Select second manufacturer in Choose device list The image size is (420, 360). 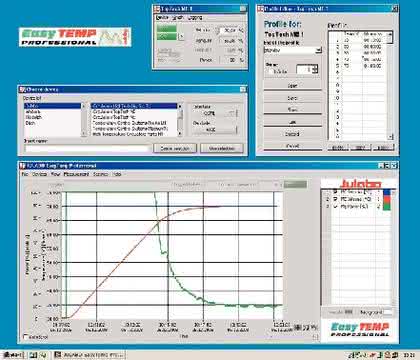click(52, 112)
